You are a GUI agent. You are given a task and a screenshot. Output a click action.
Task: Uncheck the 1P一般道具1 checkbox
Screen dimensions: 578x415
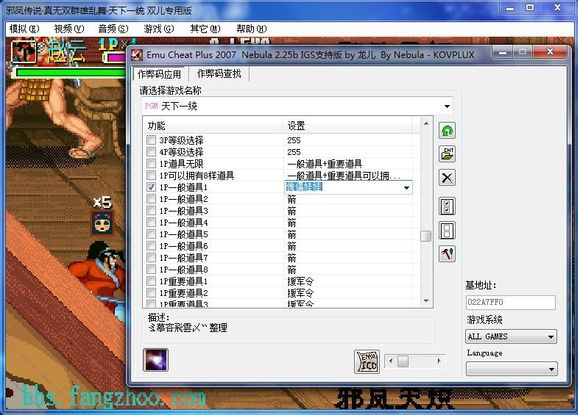click(x=151, y=187)
